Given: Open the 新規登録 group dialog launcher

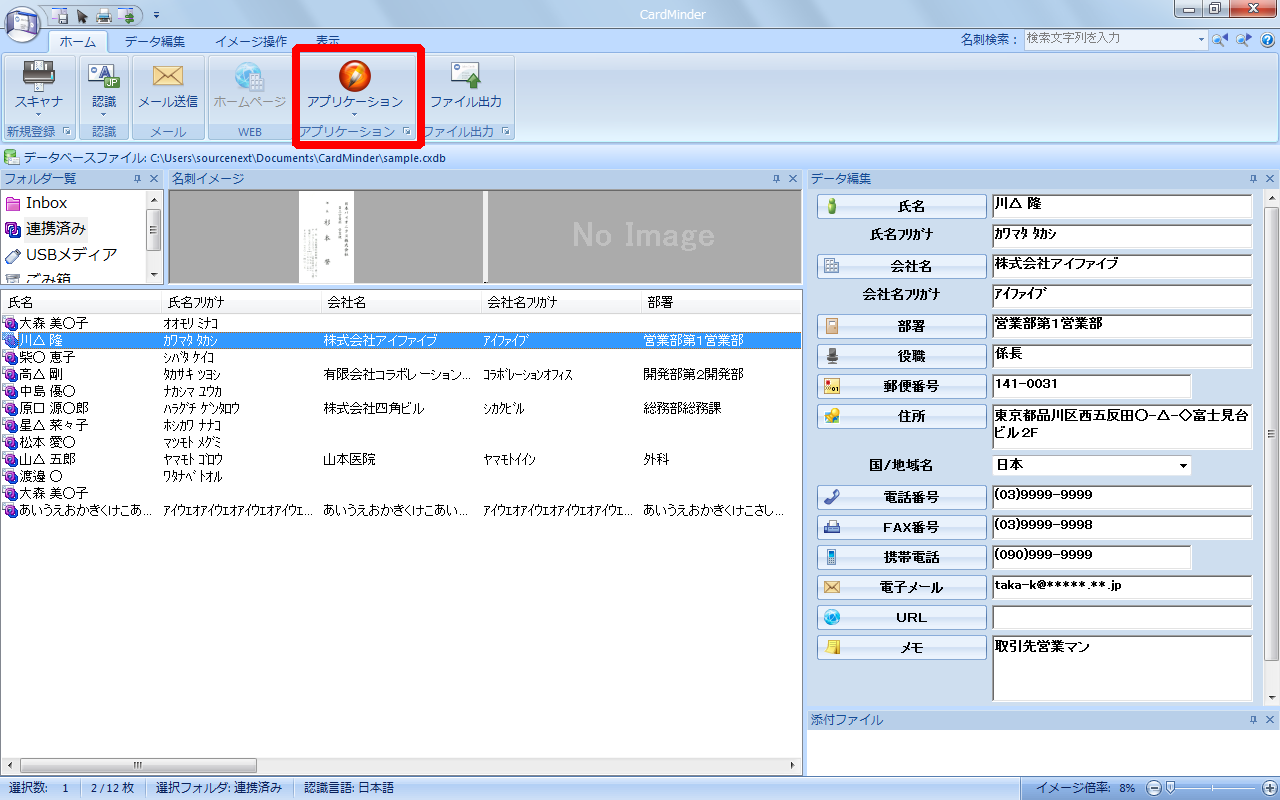Looking at the screenshot, I should pyautogui.click(x=67, y=132).
